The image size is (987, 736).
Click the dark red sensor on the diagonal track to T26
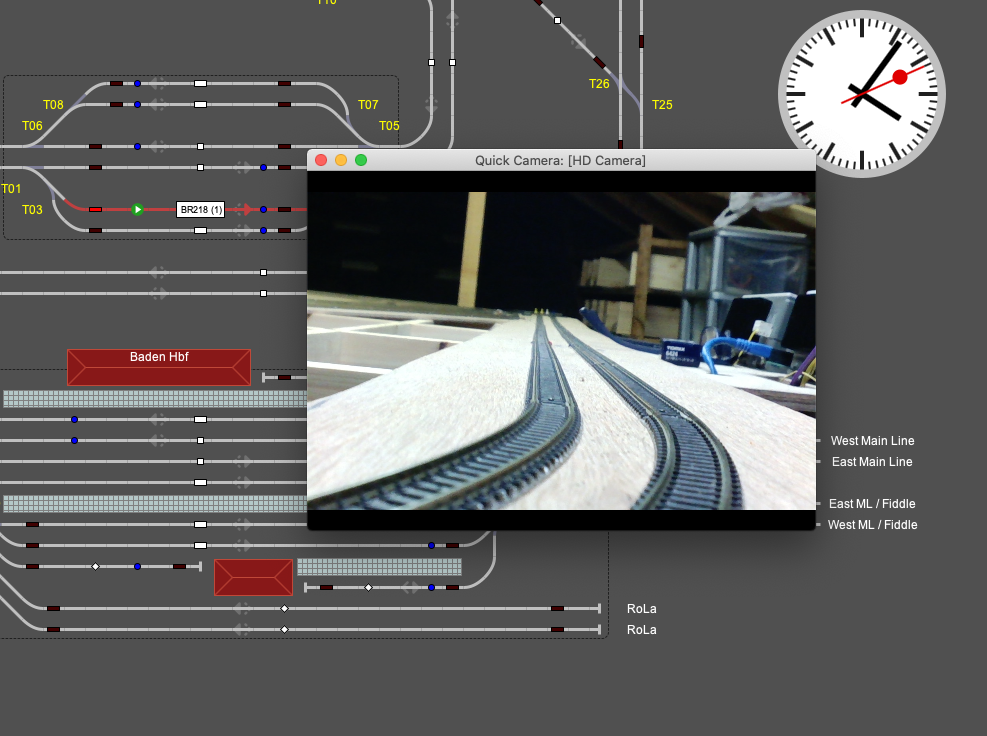click(599, 62)
